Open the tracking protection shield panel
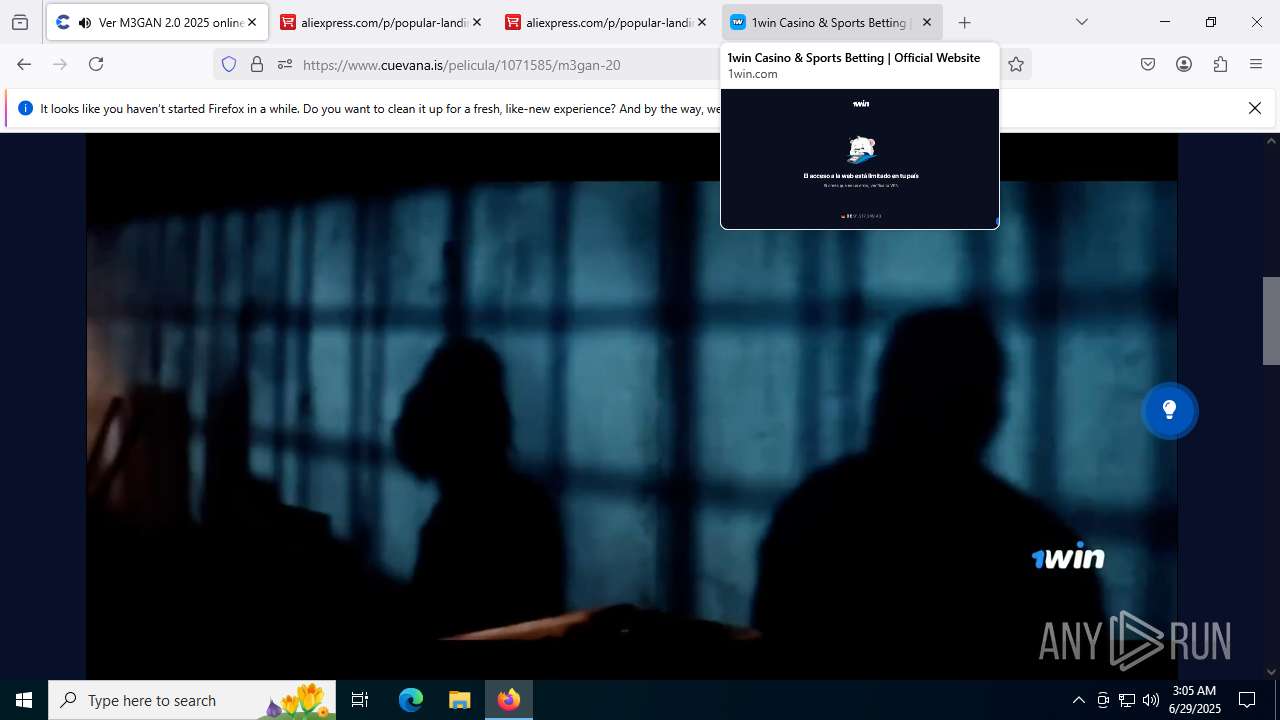Image resolution: width=1280 pixels, height=720 pixels. [229, 64]
